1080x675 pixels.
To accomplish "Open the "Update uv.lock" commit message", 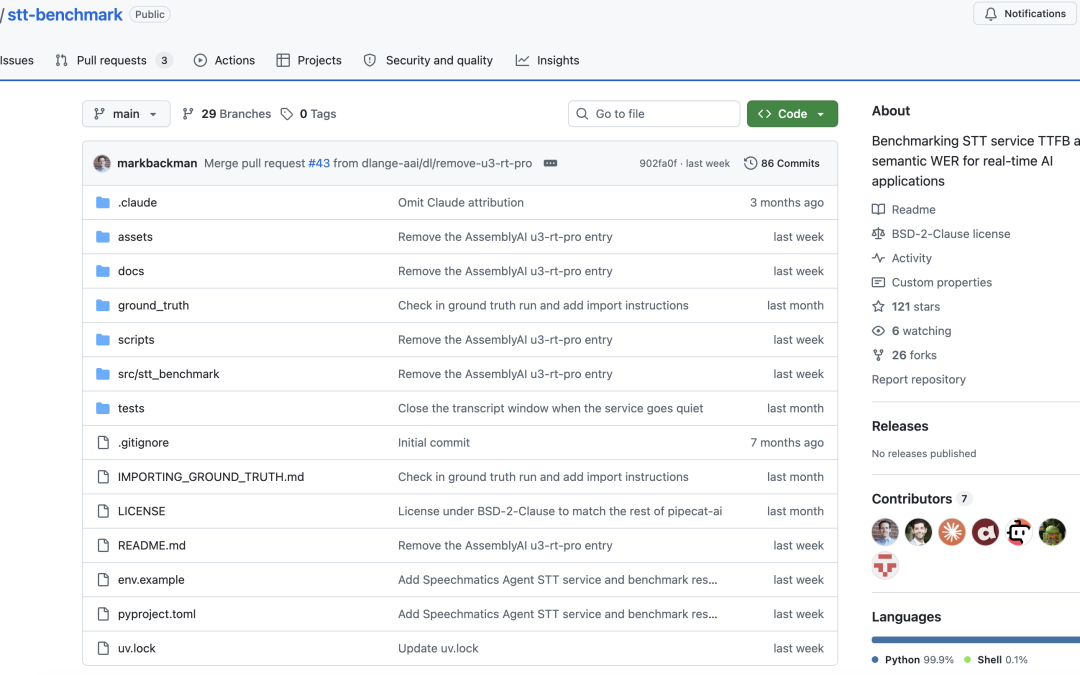I will pos(438,648).
